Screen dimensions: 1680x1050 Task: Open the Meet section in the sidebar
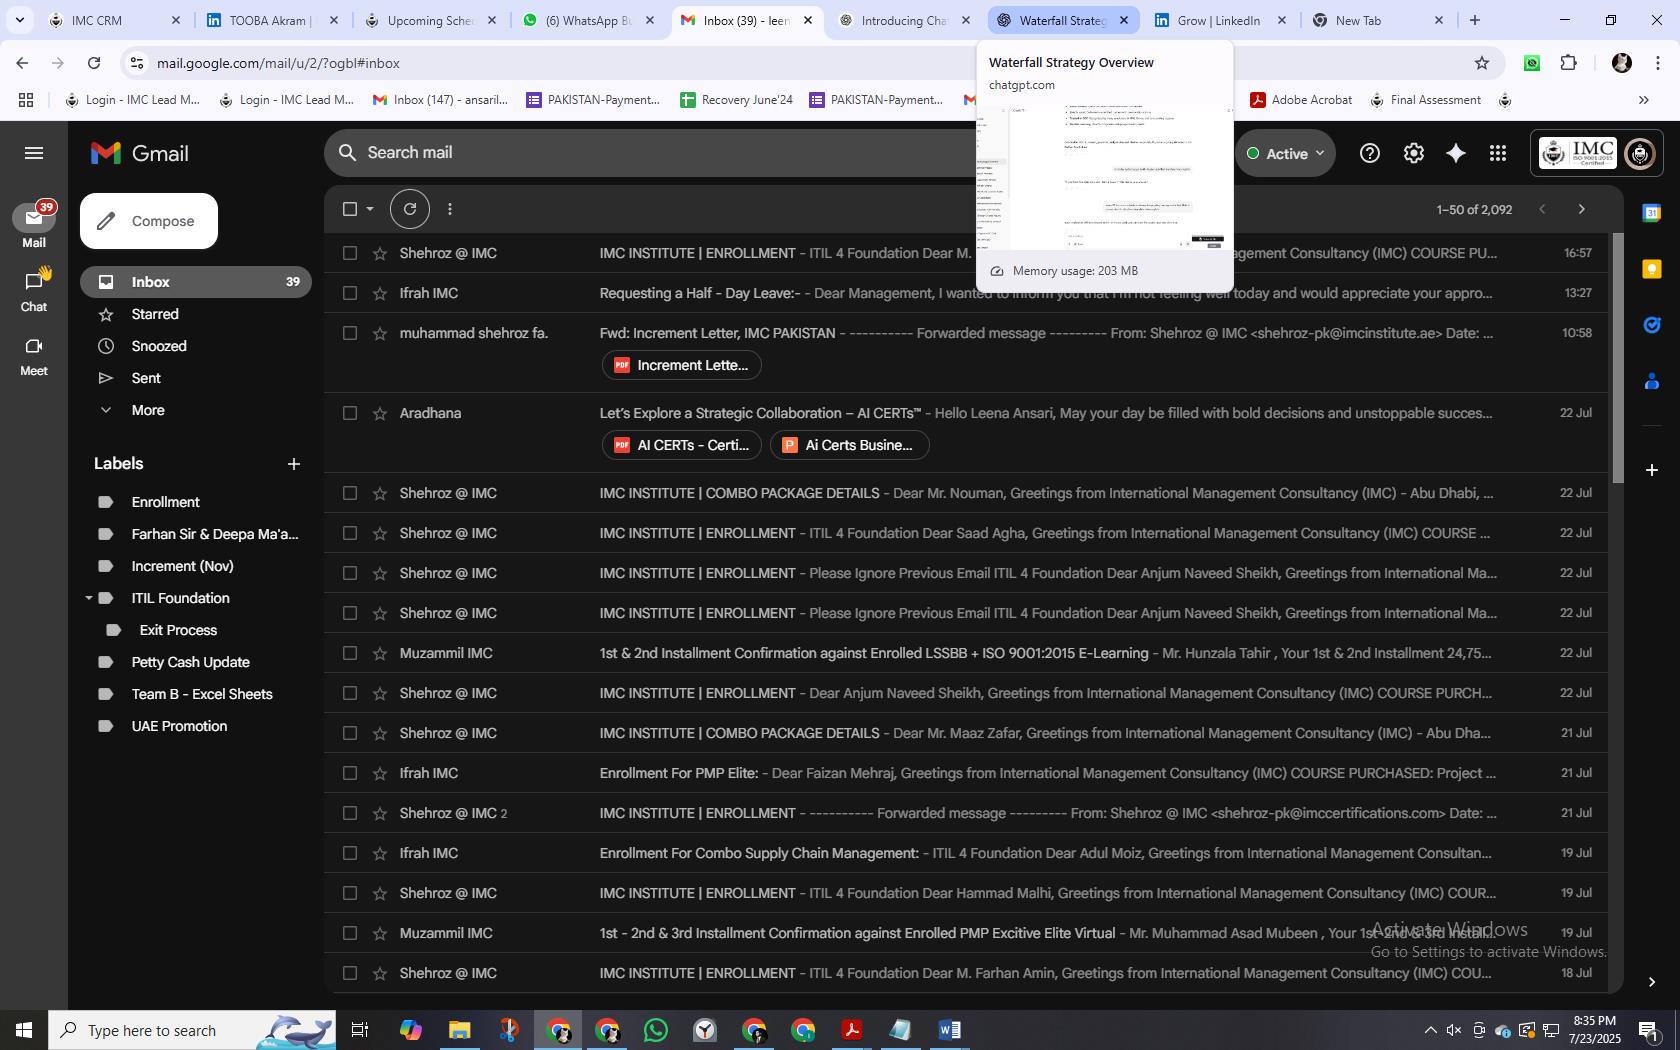[x=34, y=355]
